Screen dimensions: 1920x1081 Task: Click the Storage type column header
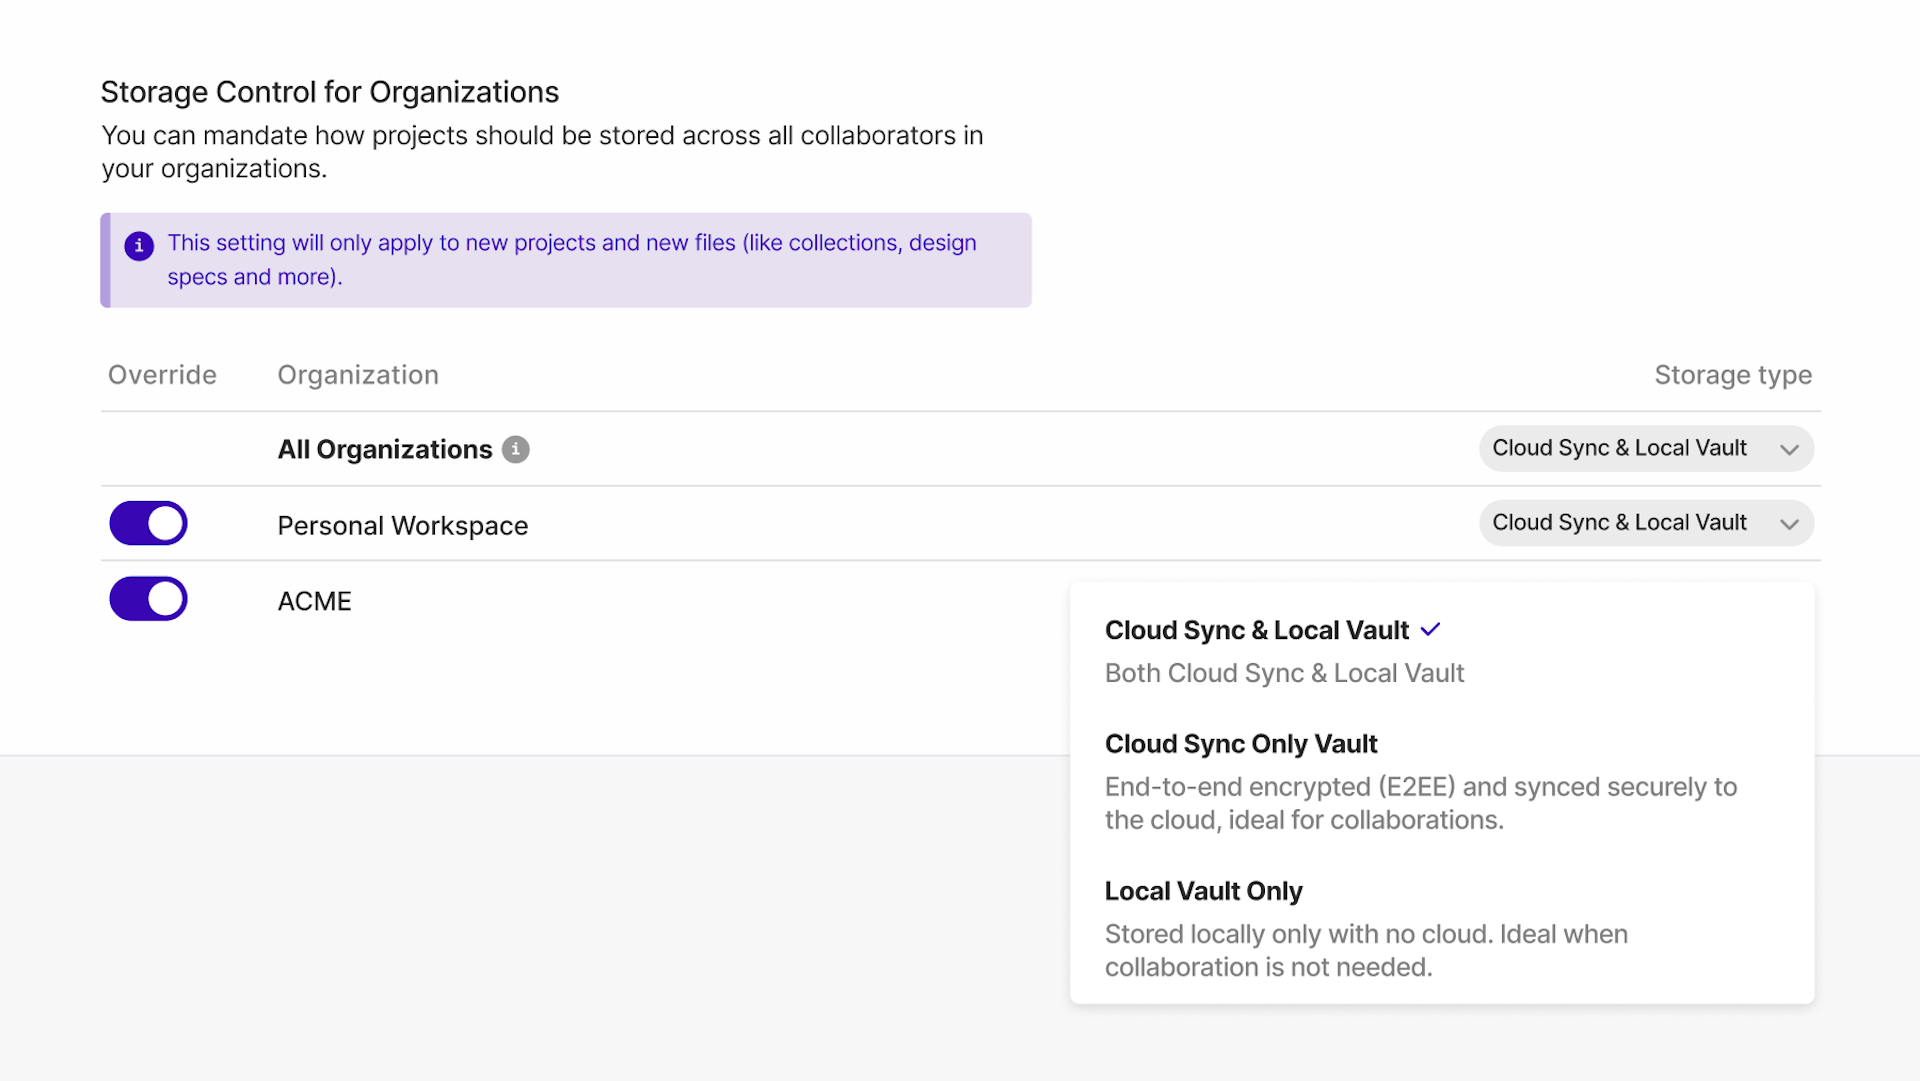pyautogui.click(x=1733, y=375)
